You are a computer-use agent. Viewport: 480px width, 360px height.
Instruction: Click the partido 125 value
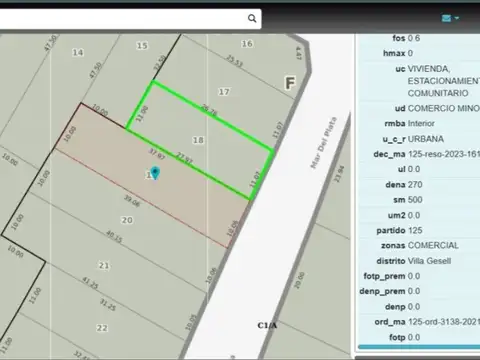415,230
